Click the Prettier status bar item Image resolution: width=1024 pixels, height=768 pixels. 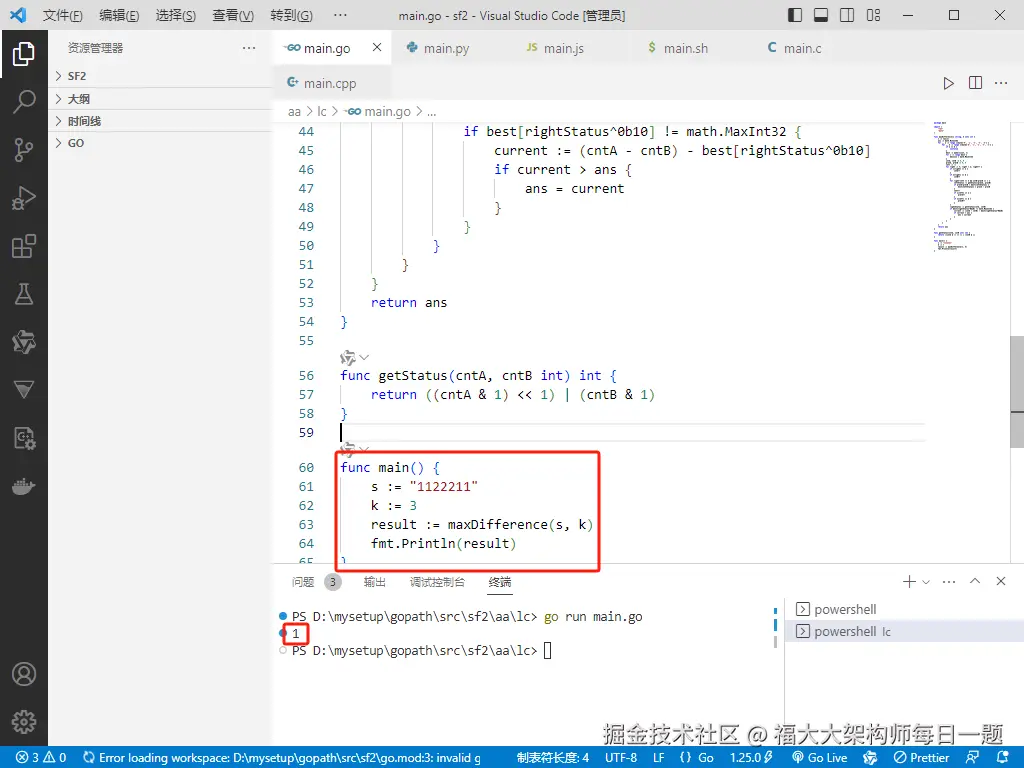coord(921,758)
